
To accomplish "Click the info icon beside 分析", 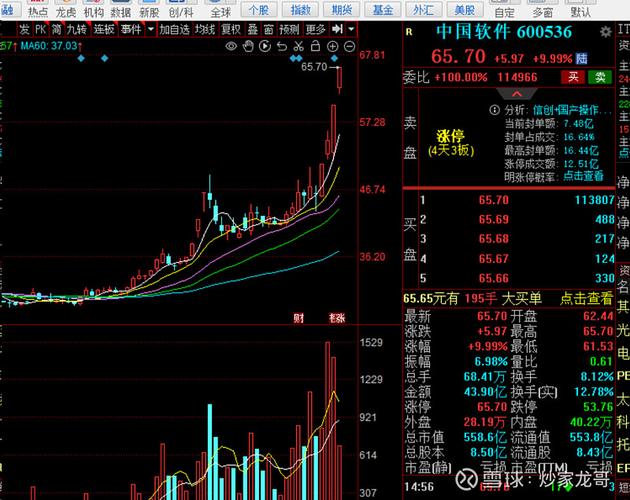I will click(x=495, y=110).
